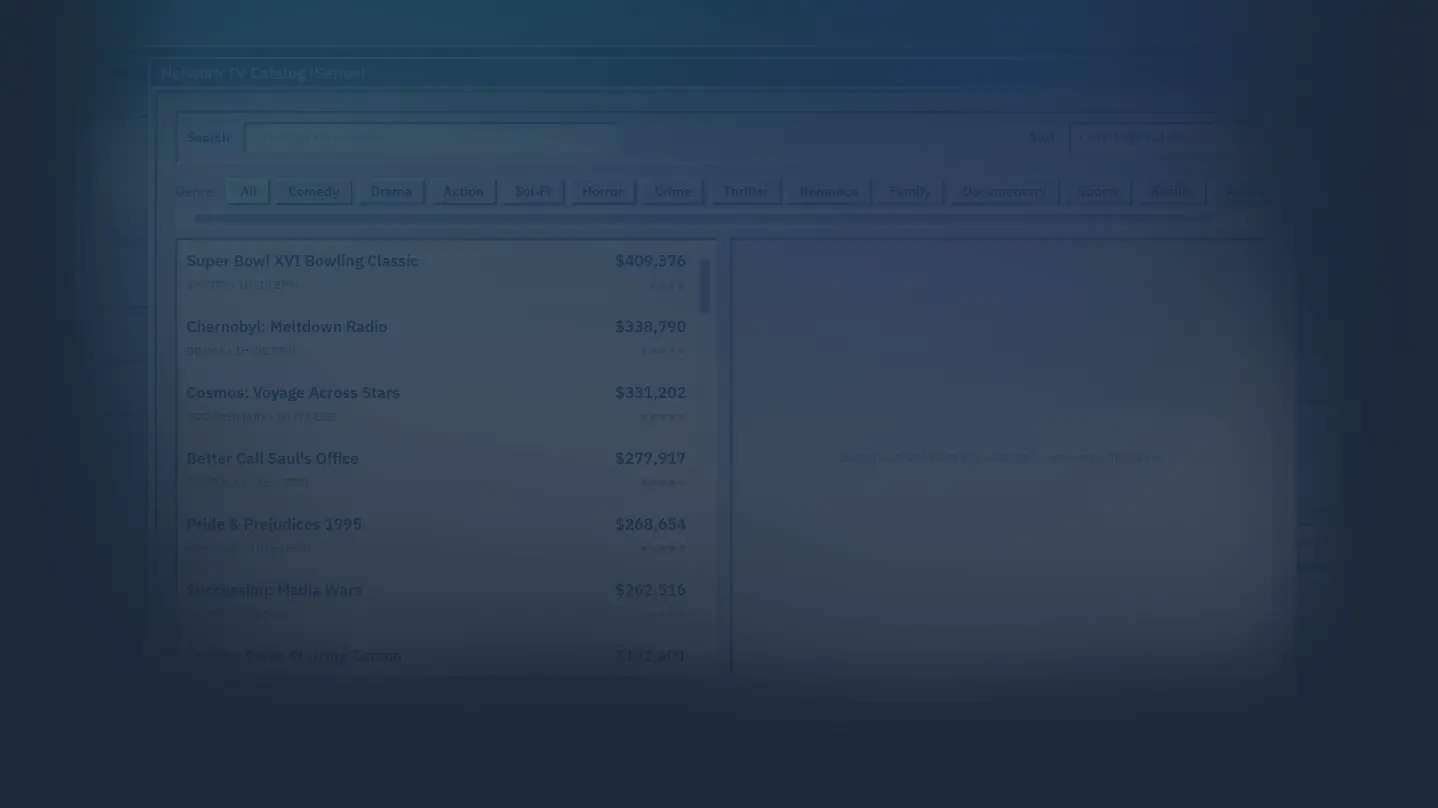
Task: Choose the Action genre filter
Action: pyautogui.click(x=463, y=191)
